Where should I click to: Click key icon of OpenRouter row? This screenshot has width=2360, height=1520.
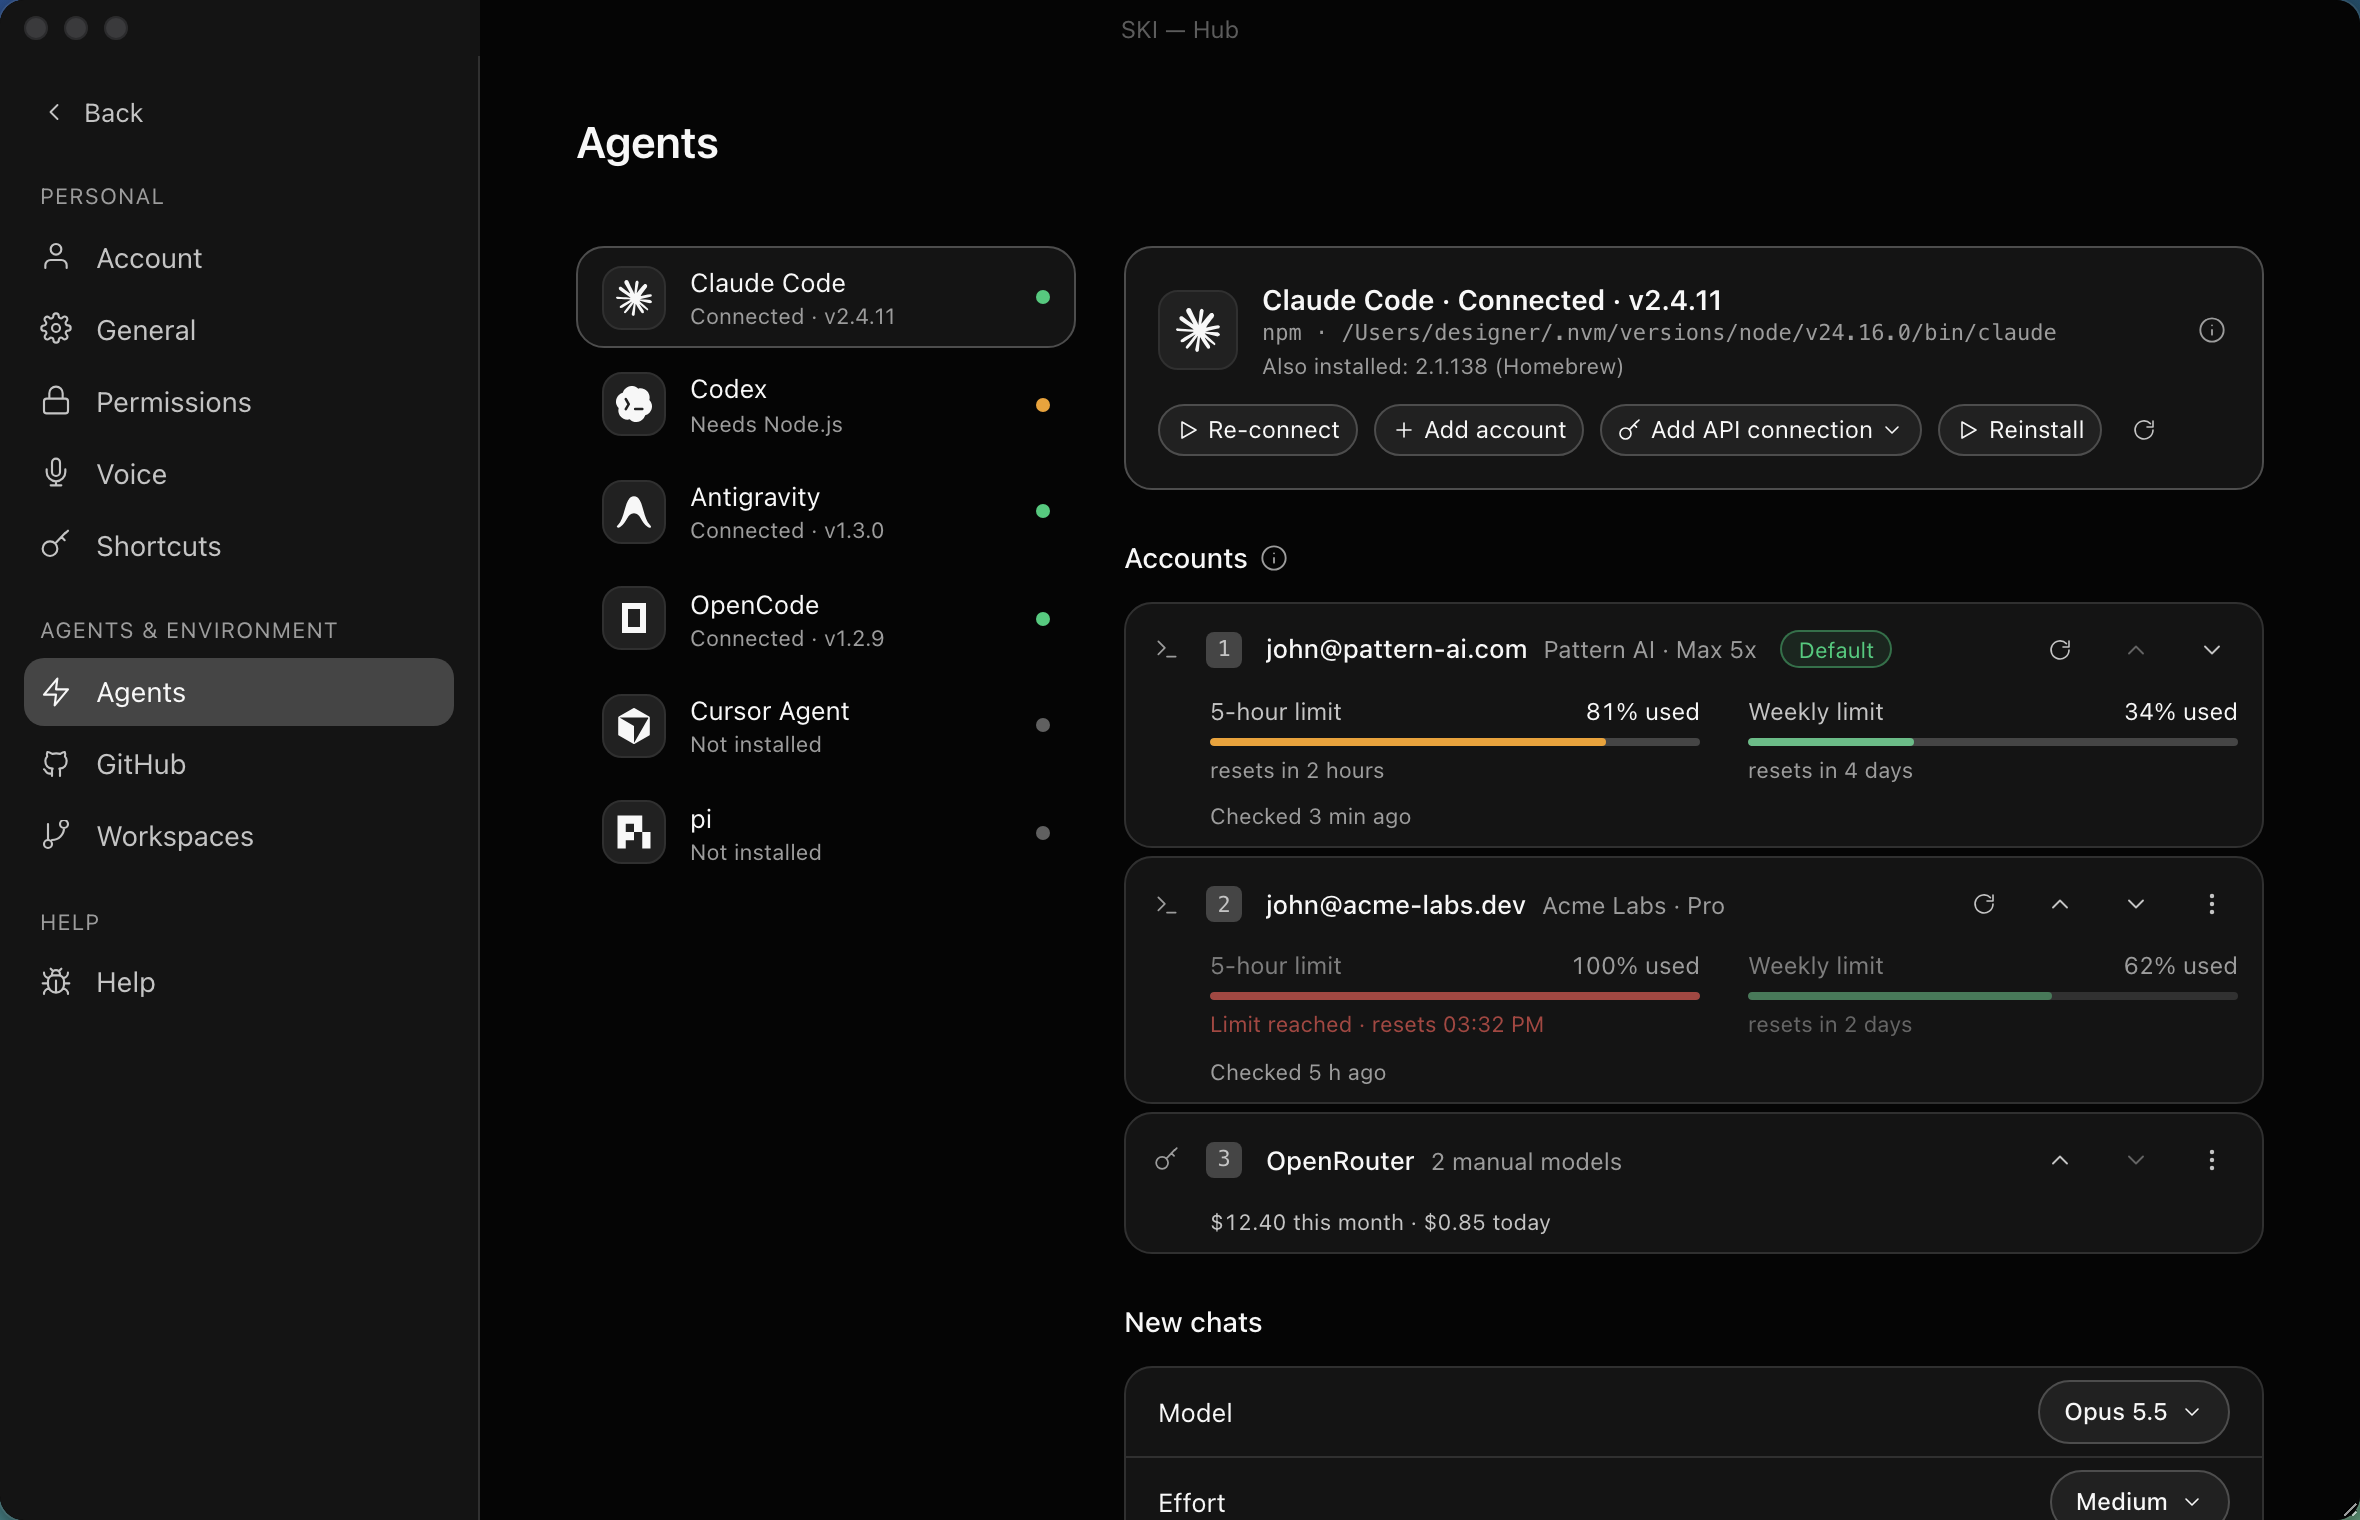(1166, 1159)
